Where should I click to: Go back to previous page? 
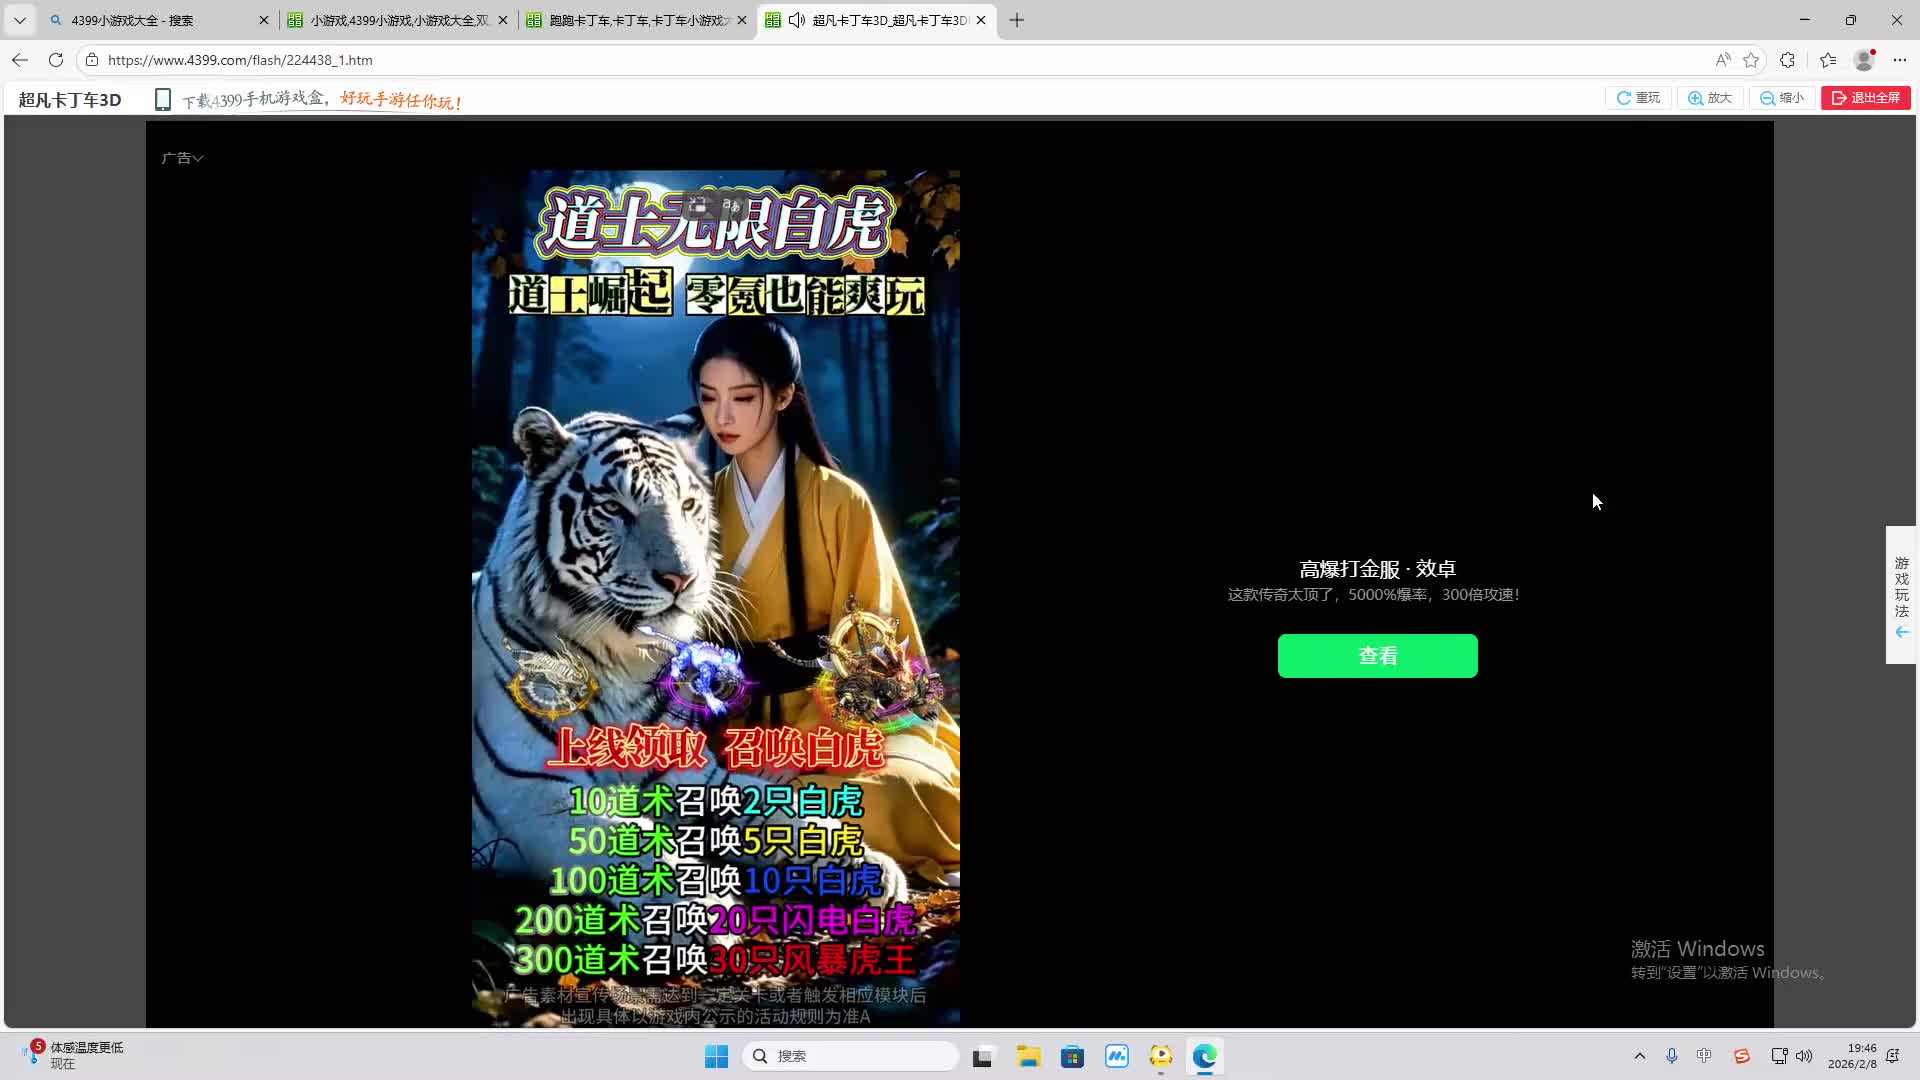[20, 60]
